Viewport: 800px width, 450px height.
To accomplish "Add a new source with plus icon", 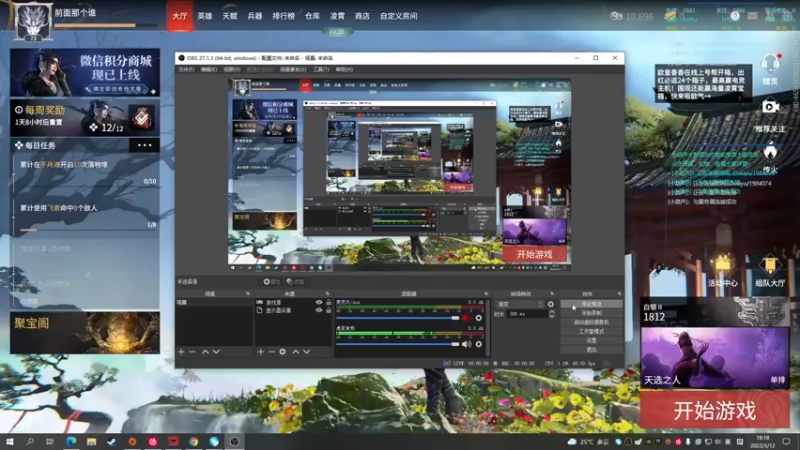I will point(260,352).
